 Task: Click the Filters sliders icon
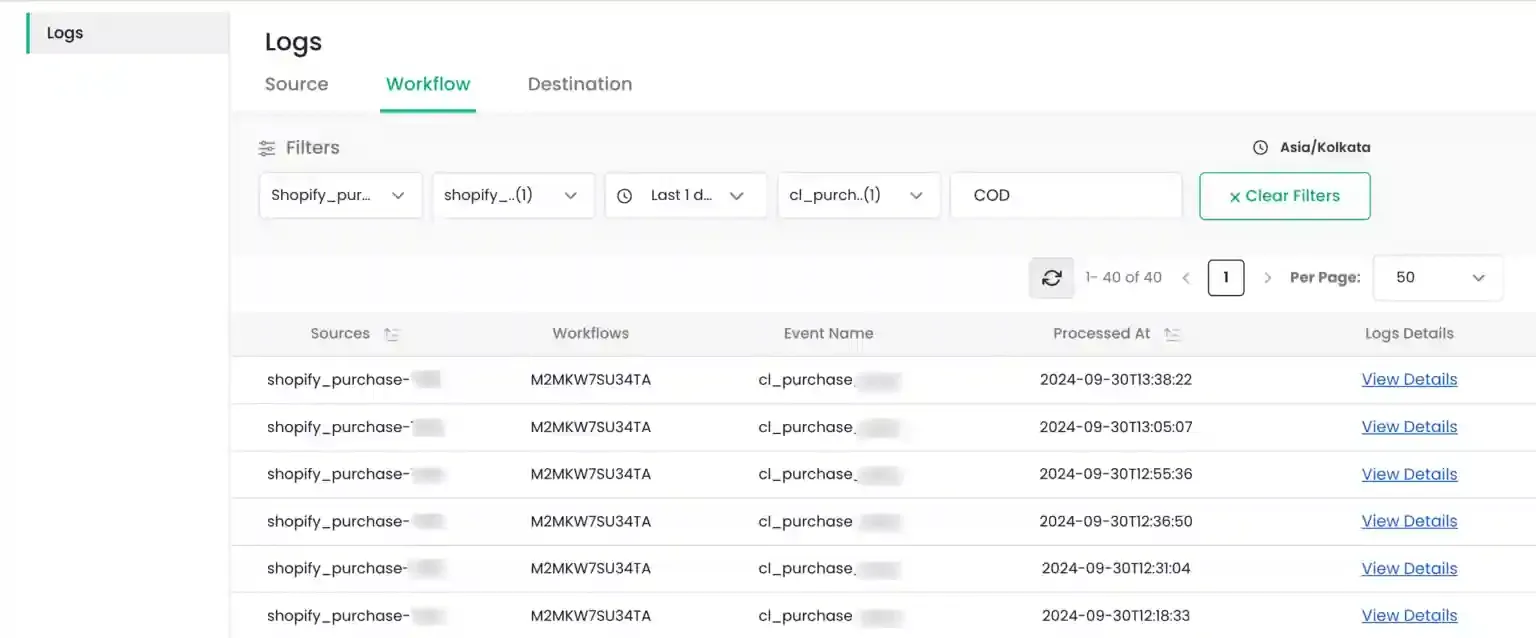tap(267, 148)
